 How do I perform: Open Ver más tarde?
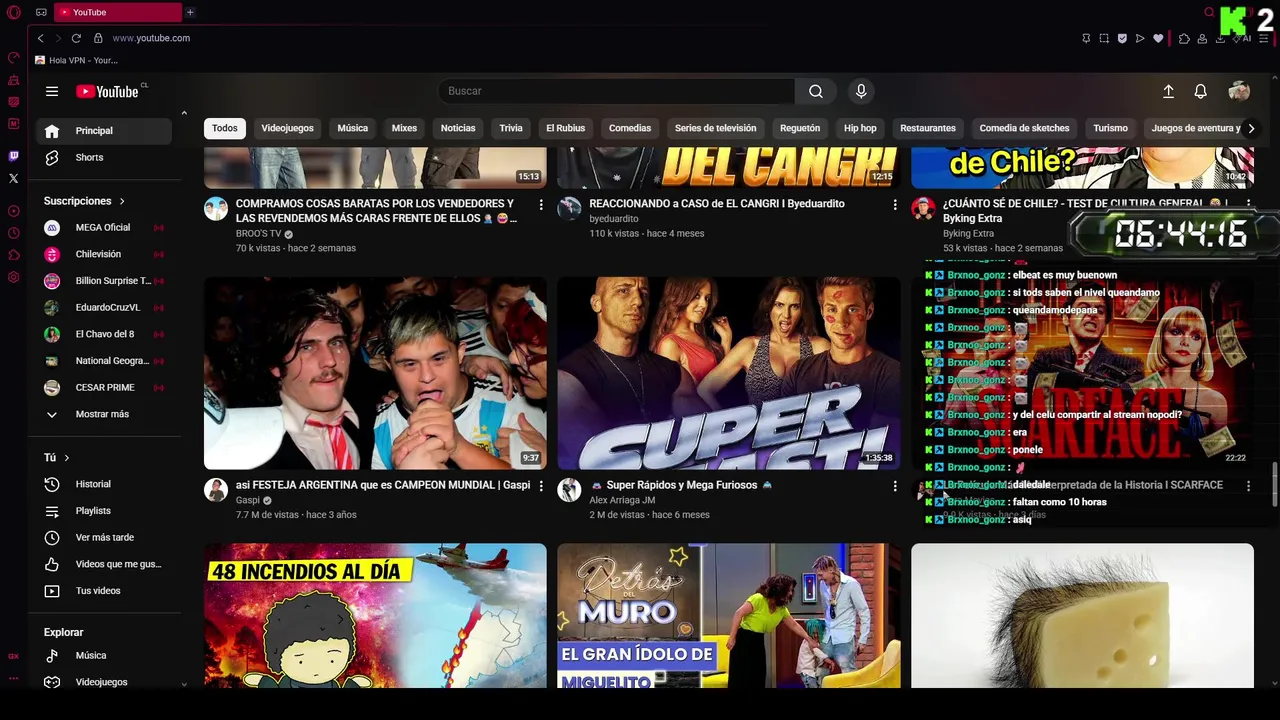point(104,538)
